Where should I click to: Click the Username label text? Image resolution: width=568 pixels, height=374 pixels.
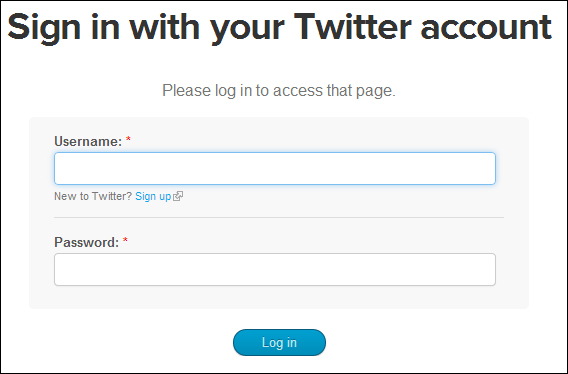[88, 141]
